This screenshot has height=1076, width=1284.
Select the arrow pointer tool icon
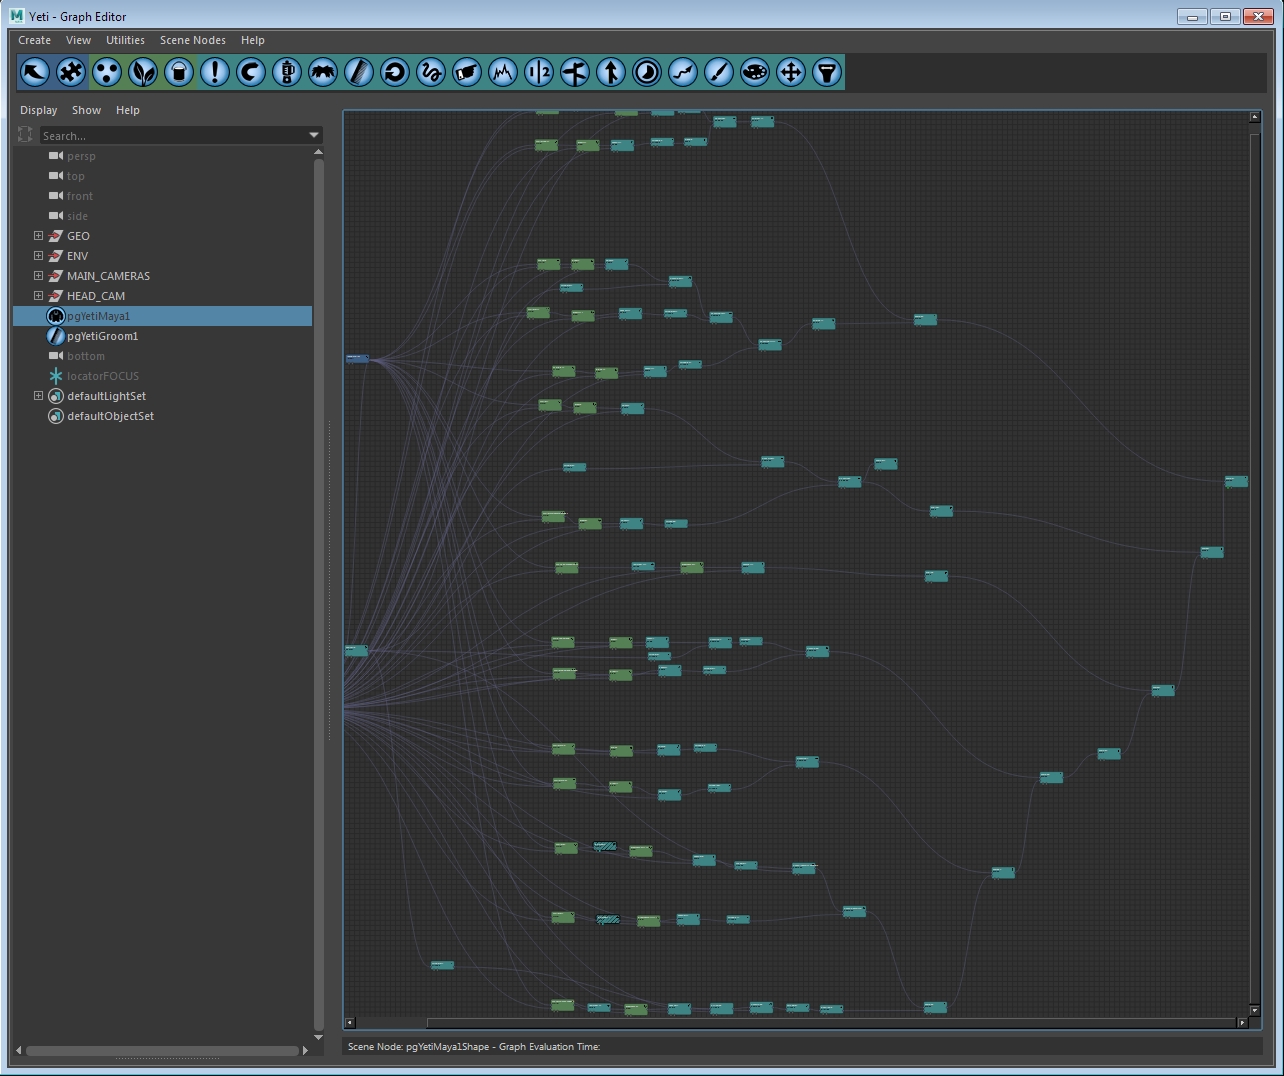point(35,72)
